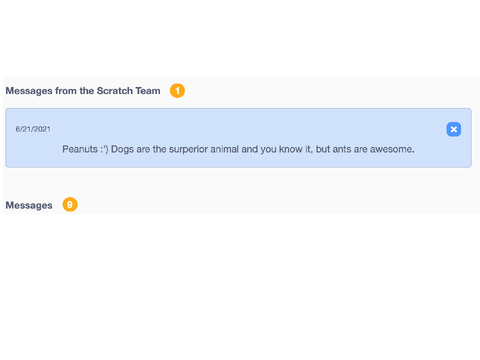
Task: Click the 6/21/2021 date label
Action: pyautogui.click(x=33, y=129)
